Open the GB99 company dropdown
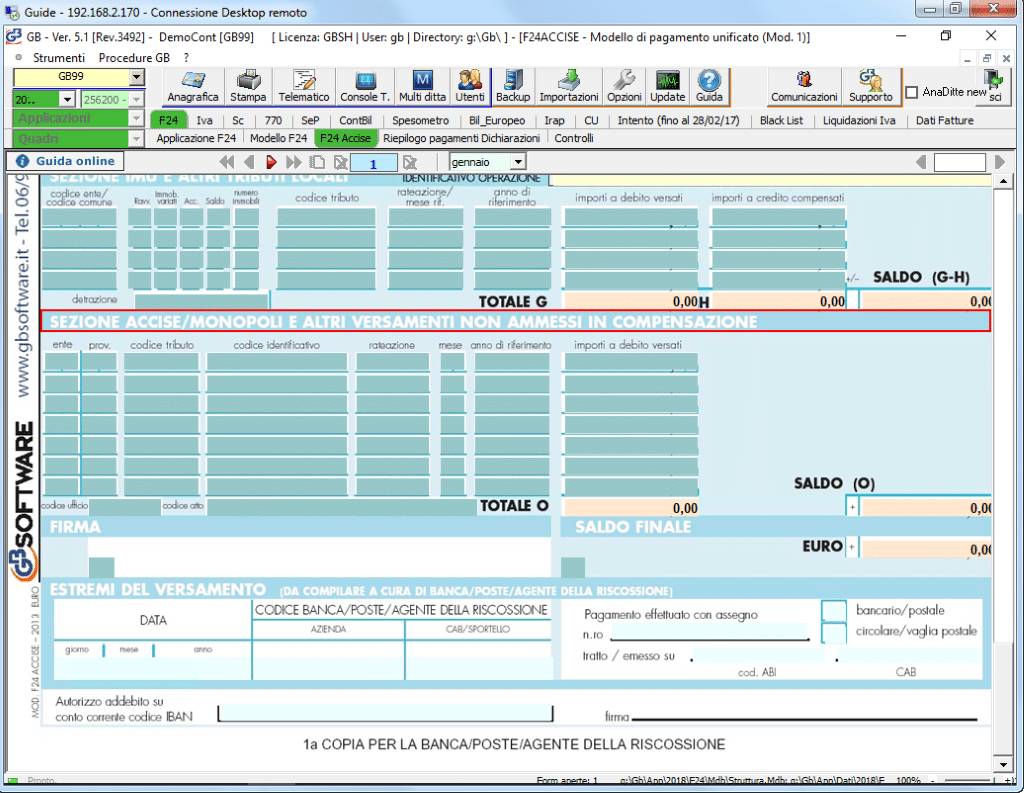The image size is (1024, 793). (x=136, y=77)
